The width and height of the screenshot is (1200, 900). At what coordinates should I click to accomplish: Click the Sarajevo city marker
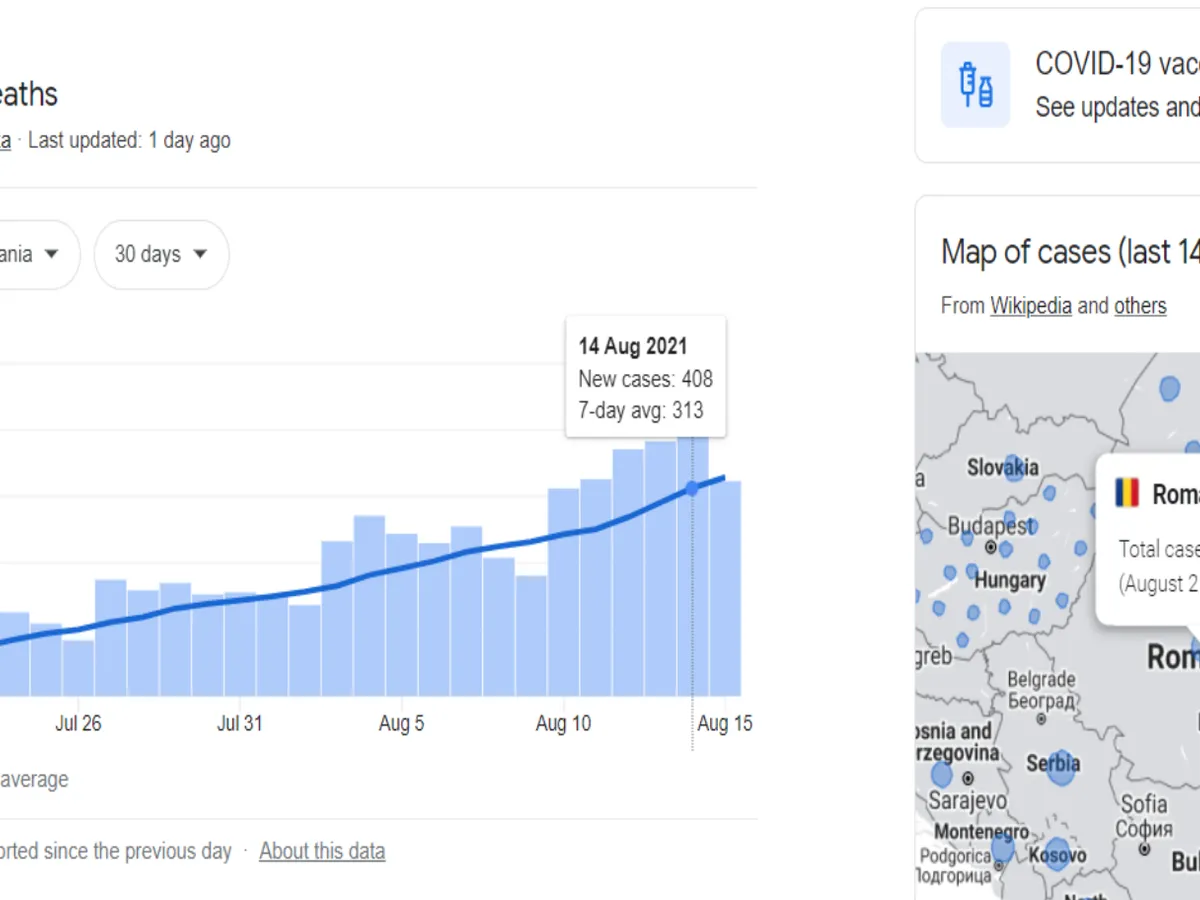point(968,778)
